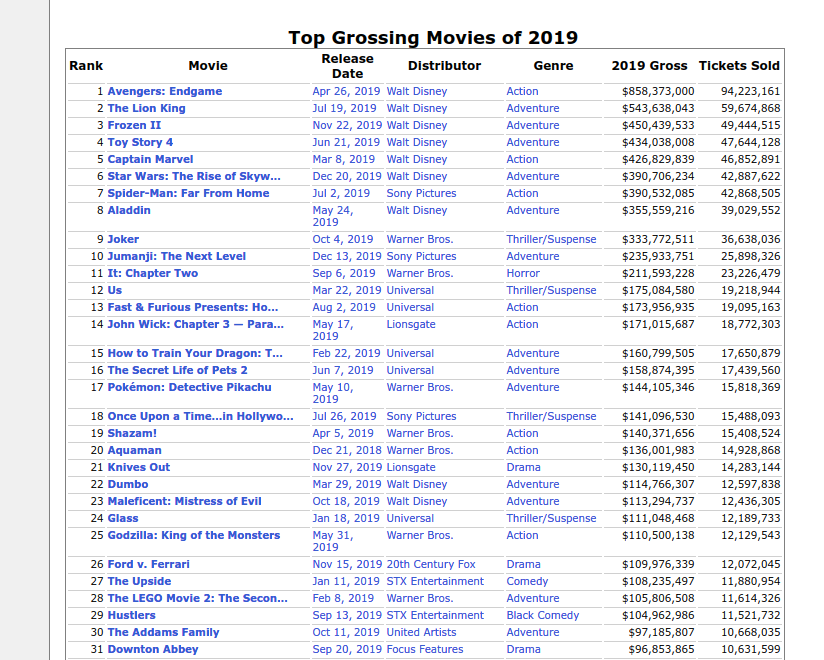Screen dimensions: 824x660
Task: Click release date Jul 19, 2019
Action: tap(344, 108)
